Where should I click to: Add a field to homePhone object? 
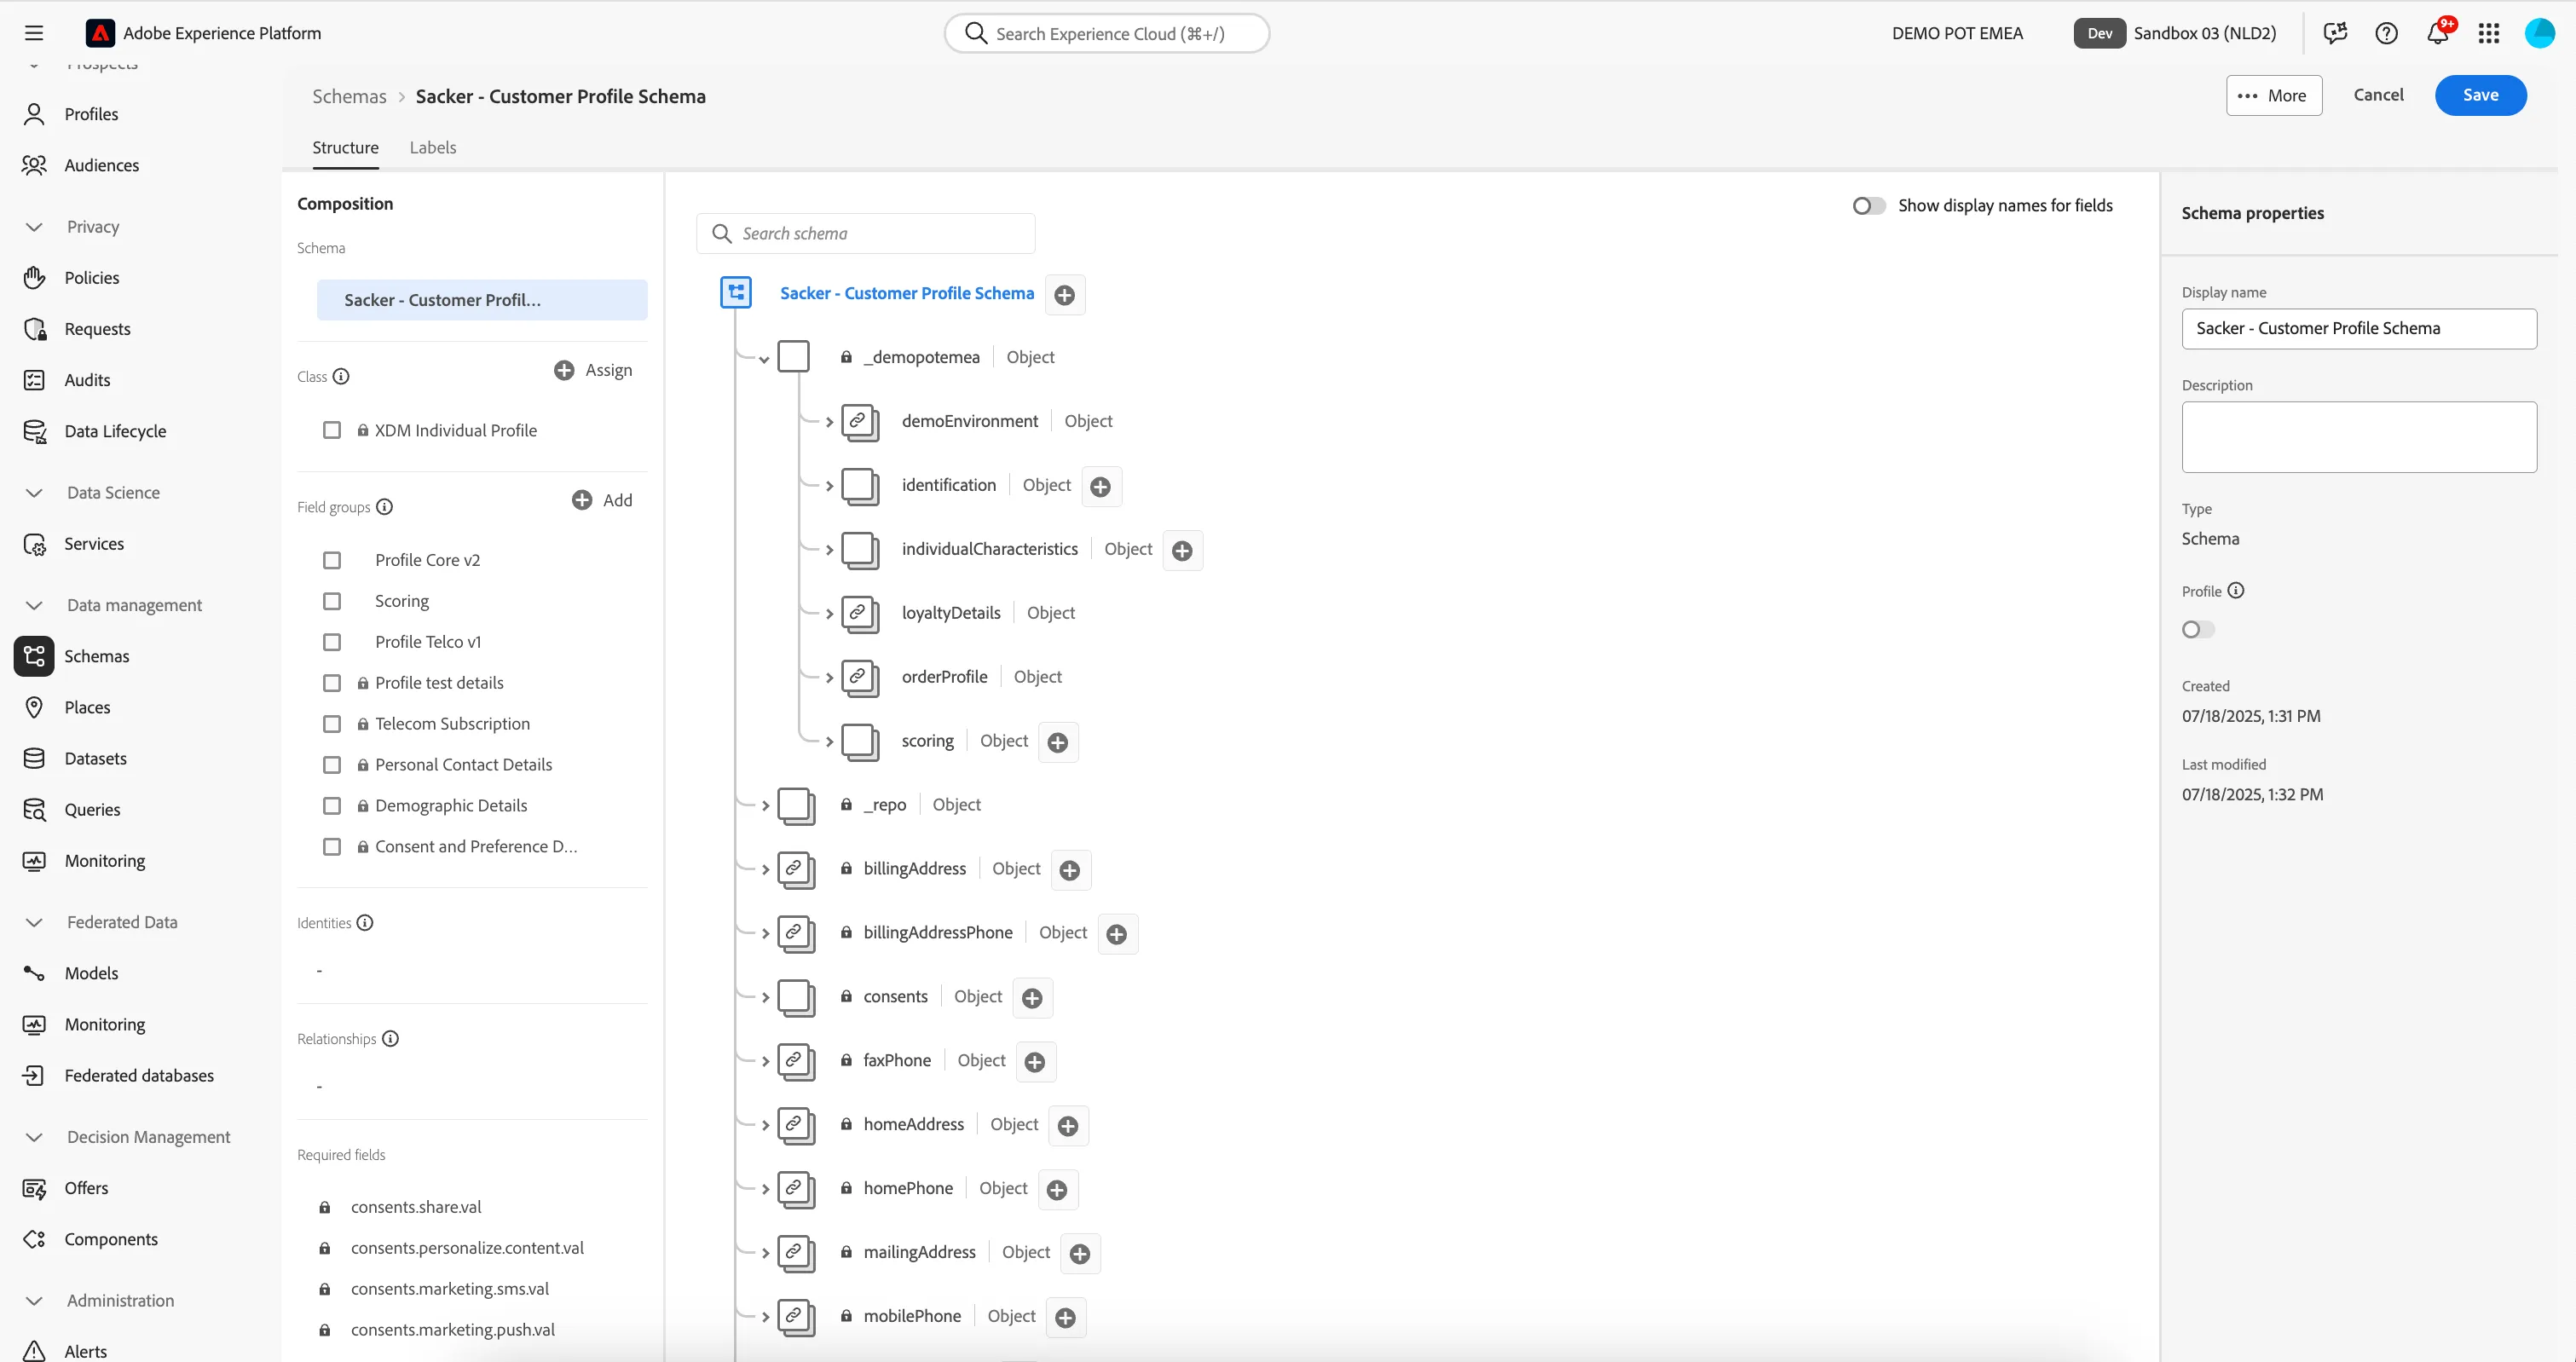point(1057,1191)
